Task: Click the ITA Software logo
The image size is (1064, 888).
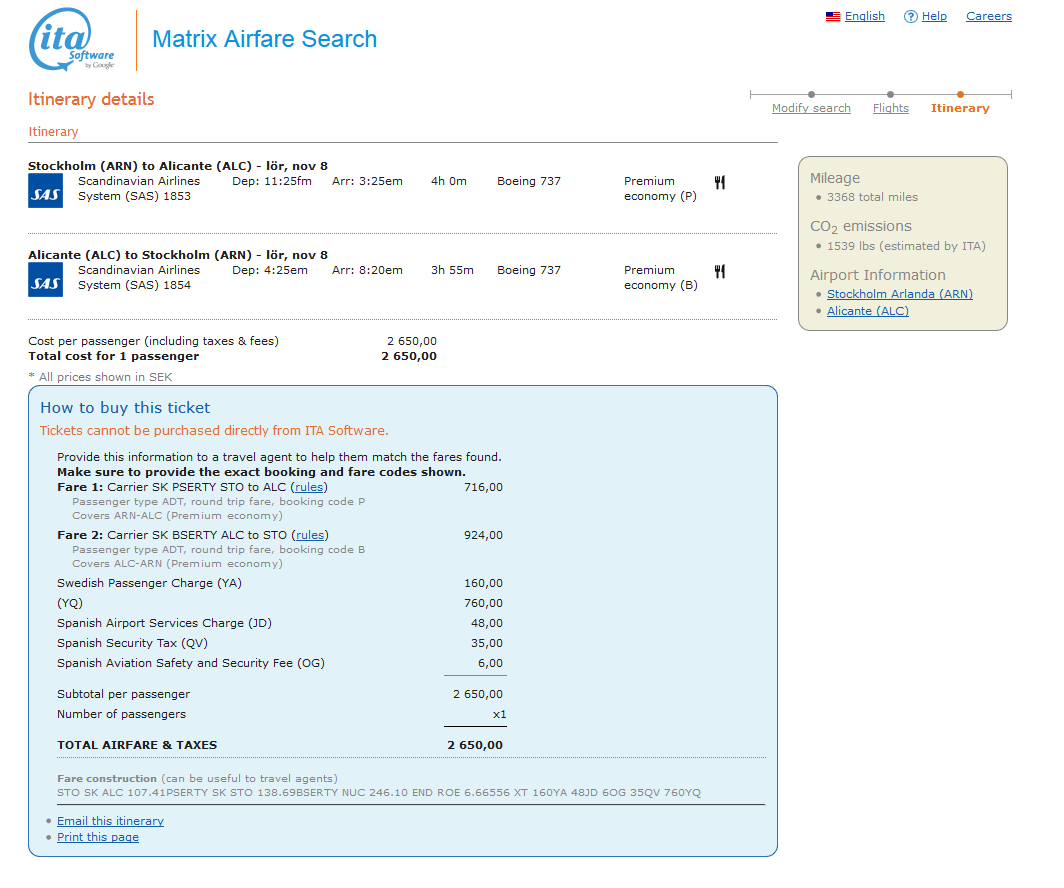Action: (x=74, y=41)
